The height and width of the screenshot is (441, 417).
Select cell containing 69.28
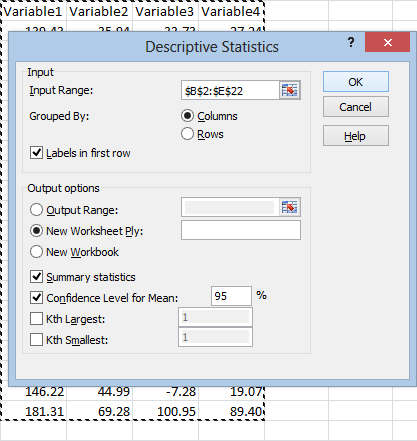coord(99,411)
